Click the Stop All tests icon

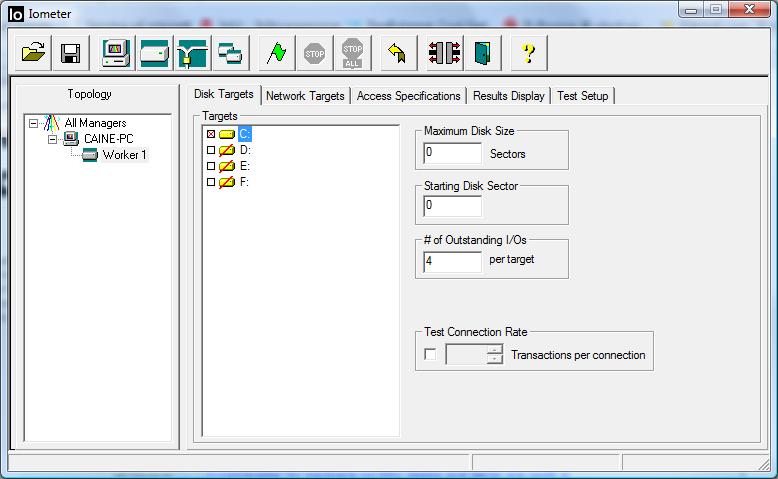click(x=352, y=53)
